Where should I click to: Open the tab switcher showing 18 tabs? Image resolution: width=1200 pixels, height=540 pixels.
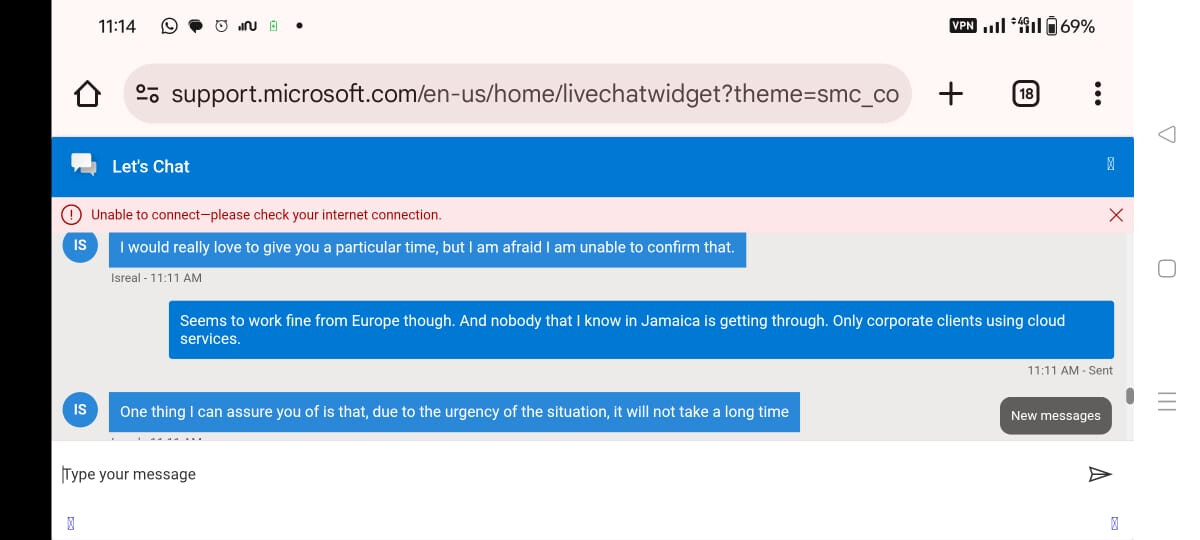pos(1025,94)
